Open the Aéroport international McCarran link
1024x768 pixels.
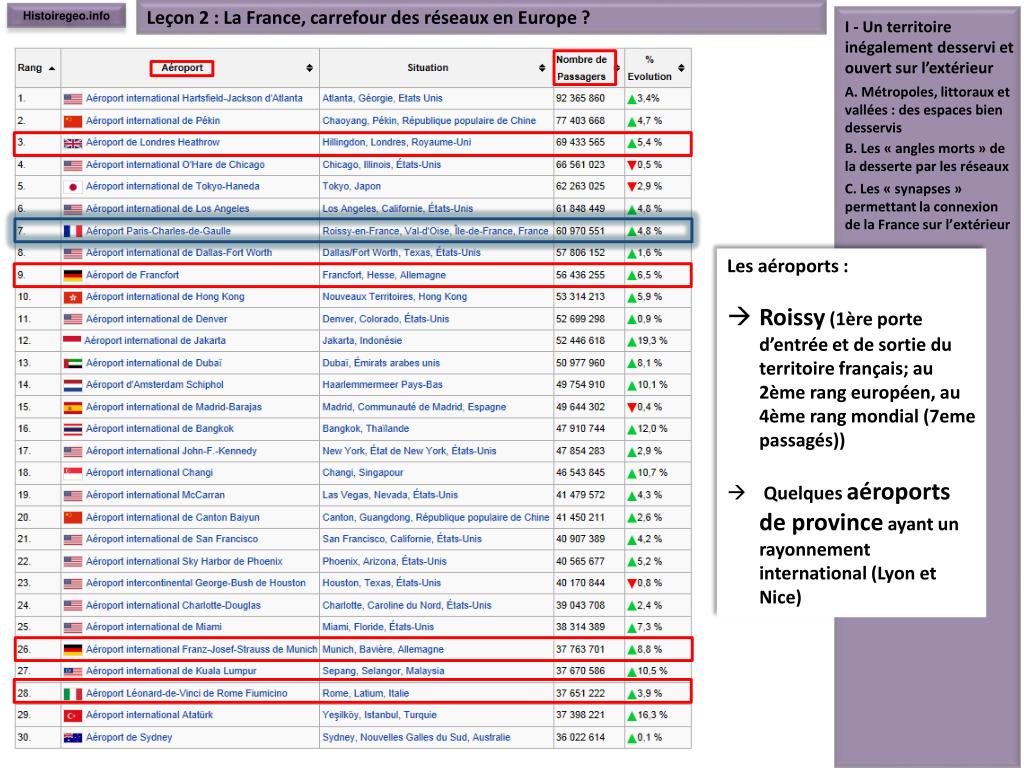click(x=155, y=495)
